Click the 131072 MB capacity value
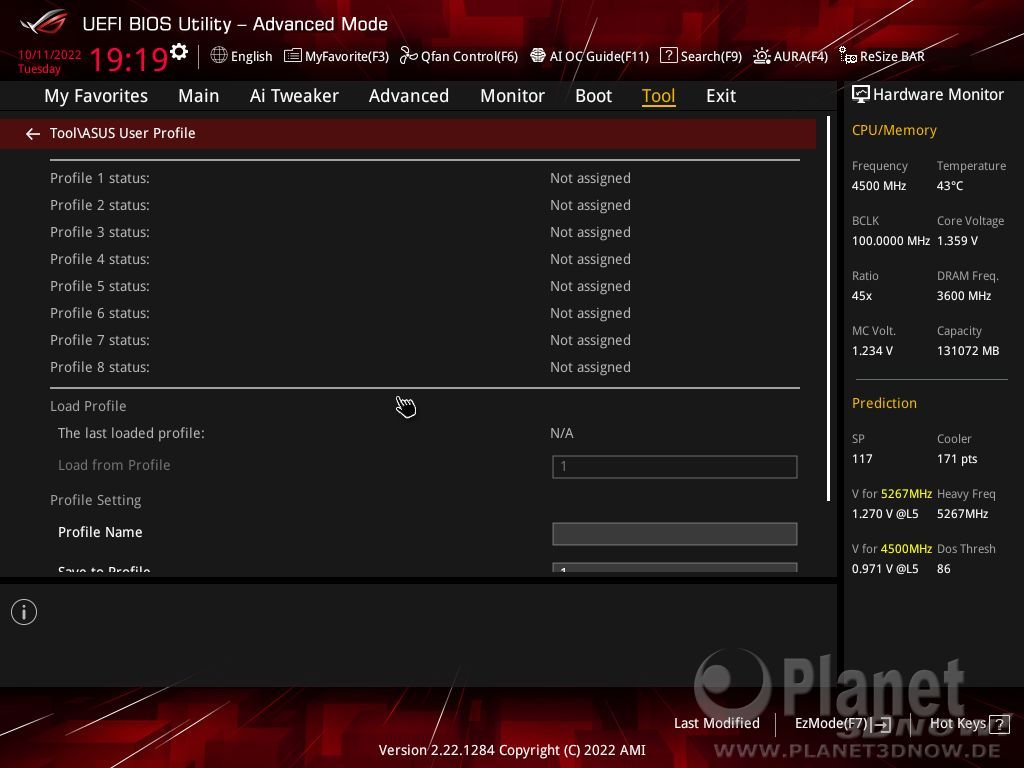Image resolution: width=1024 pixels, height=768 pixels. tap(968, 351)
